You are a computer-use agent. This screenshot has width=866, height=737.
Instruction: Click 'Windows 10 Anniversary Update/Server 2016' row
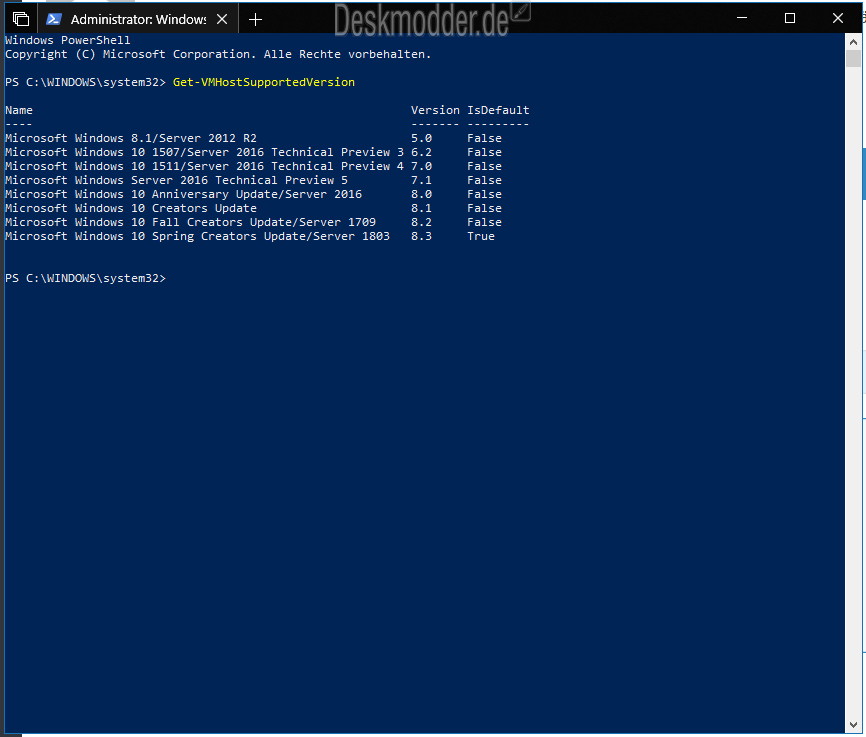pyautogui.click(x=254, y=194)
